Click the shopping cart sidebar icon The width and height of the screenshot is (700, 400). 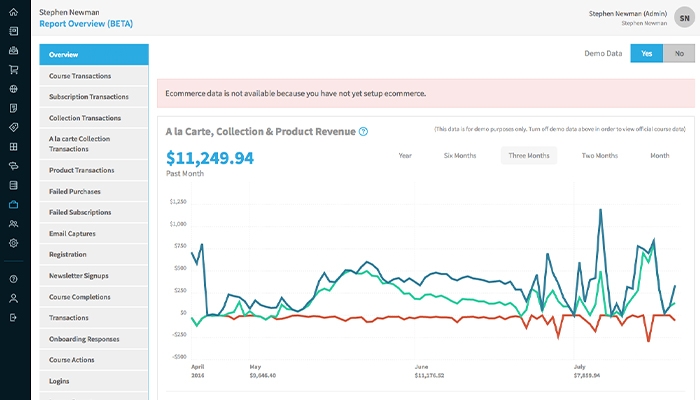click(14, 69)
